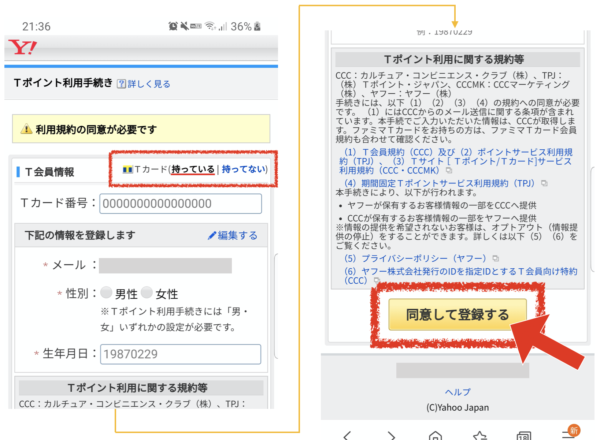
Task: Open browser menu with 新 badge
Action: point(570,433)
